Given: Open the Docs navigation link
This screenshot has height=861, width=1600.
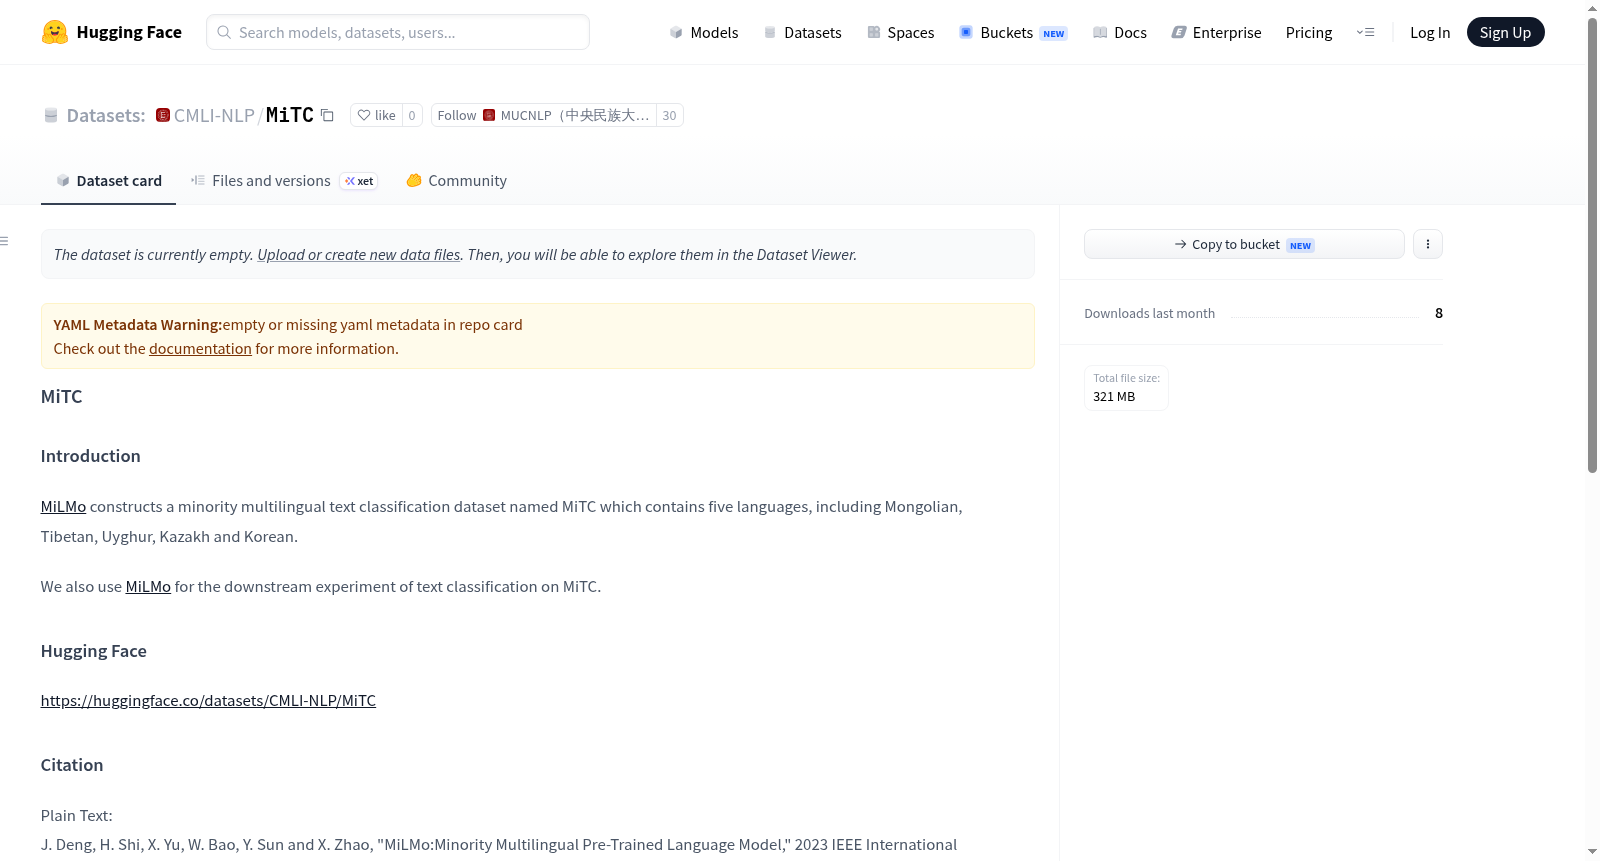Looking at the screenshot, I should coord(1119,32).
